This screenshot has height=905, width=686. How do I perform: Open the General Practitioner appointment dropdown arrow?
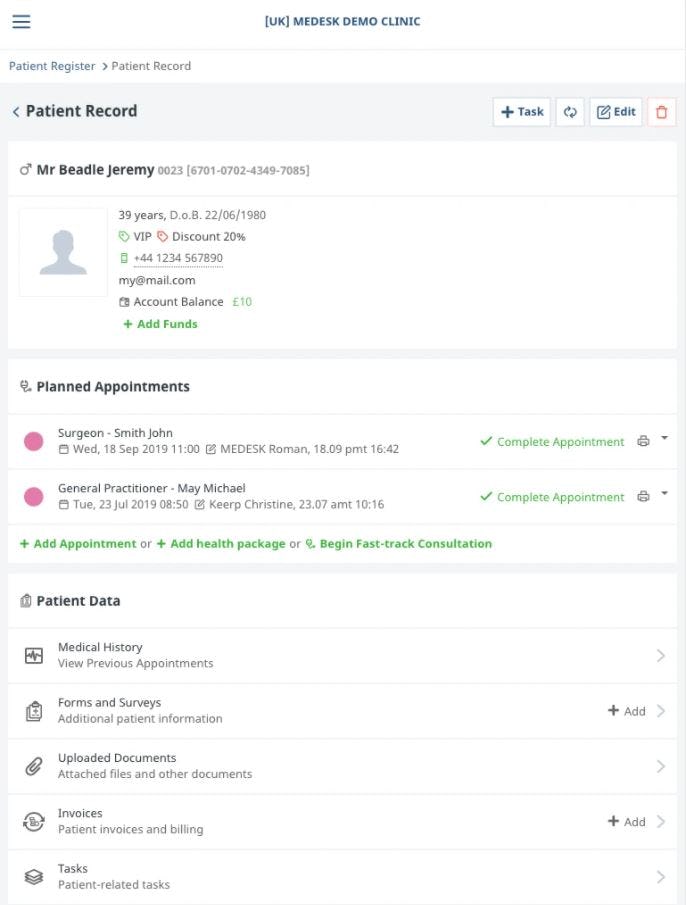662,493
